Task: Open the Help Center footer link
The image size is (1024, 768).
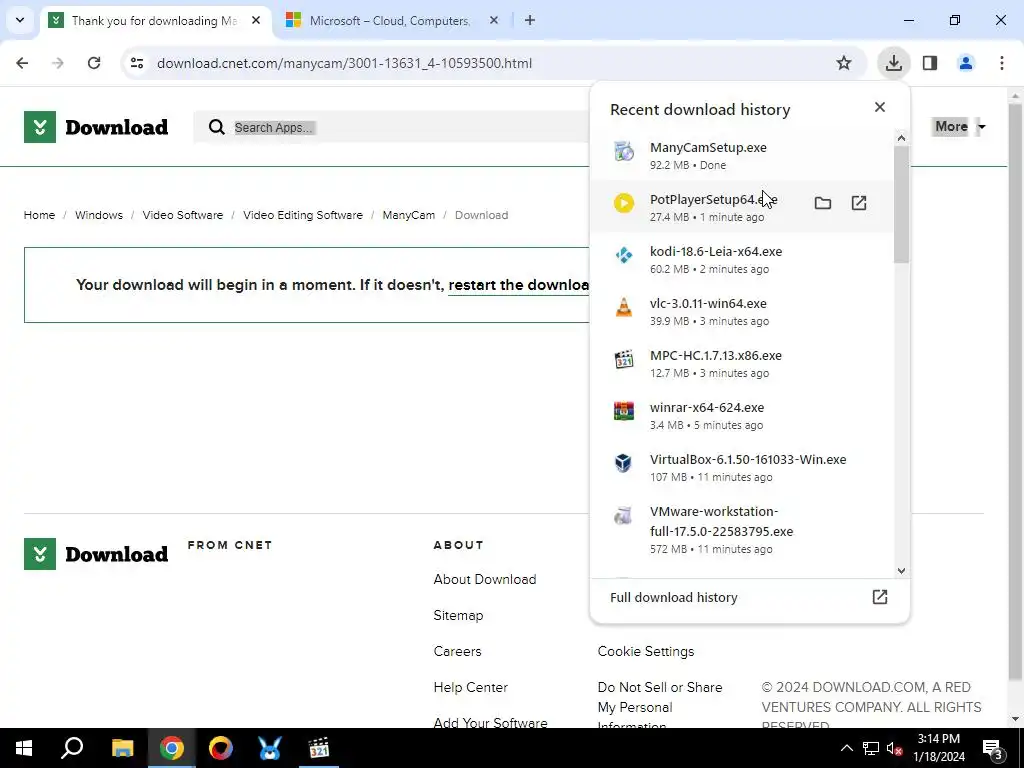Action: (x=471, y=687)
